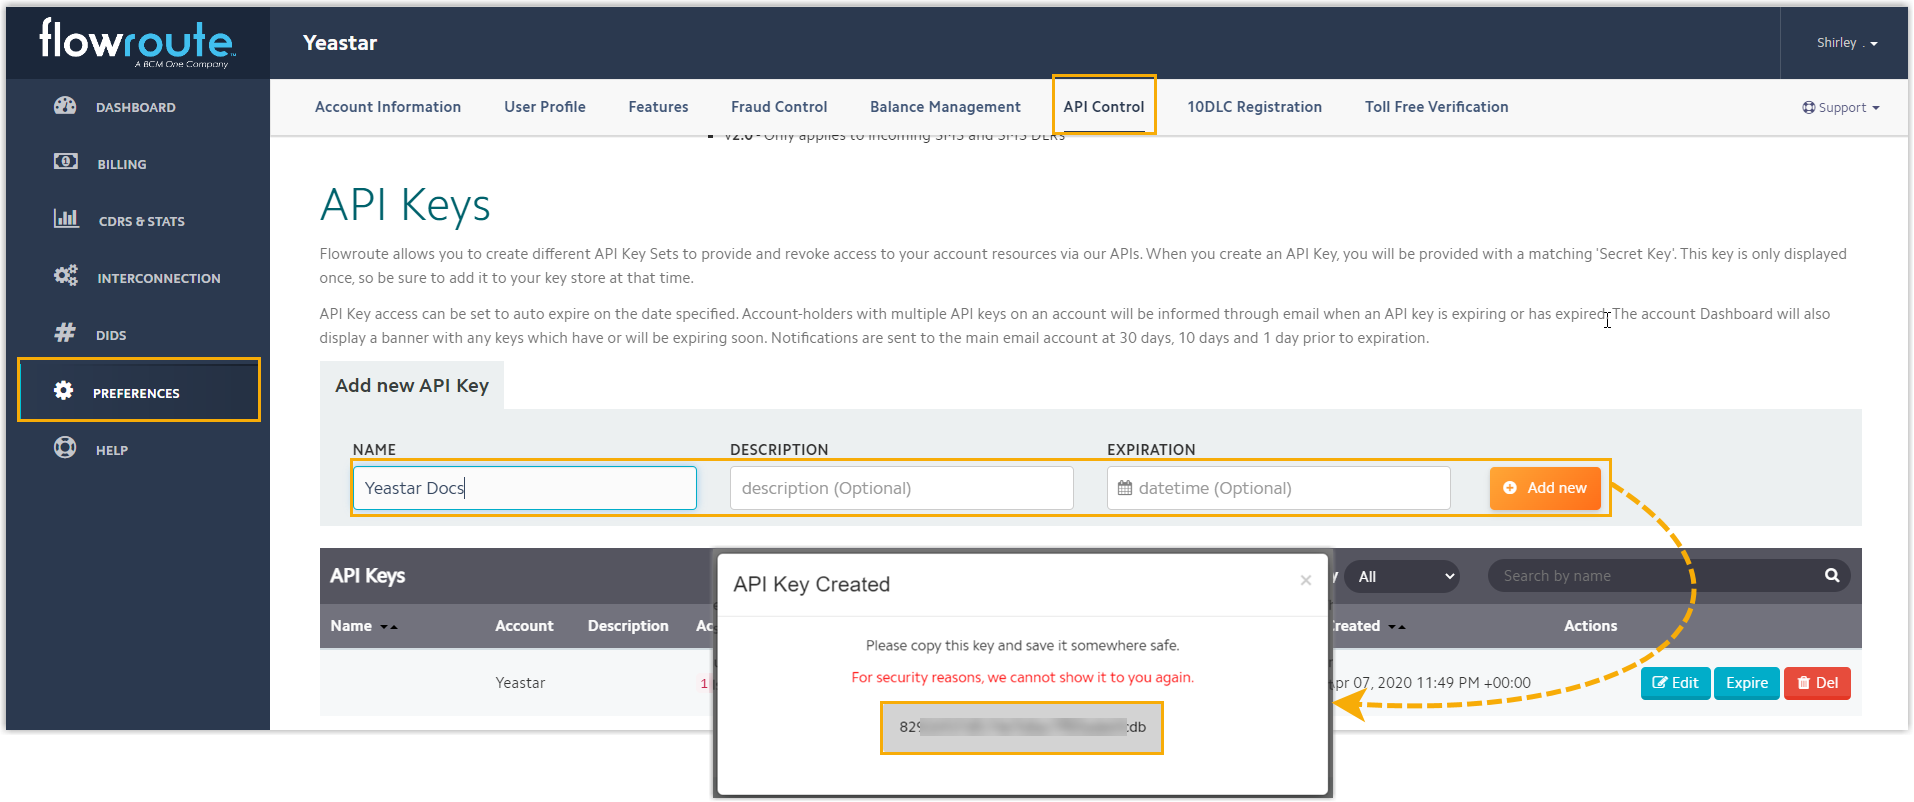Expand the Shirley user account menu
The width and height of the screenshot is (1914, 802).
(1846, 43)
